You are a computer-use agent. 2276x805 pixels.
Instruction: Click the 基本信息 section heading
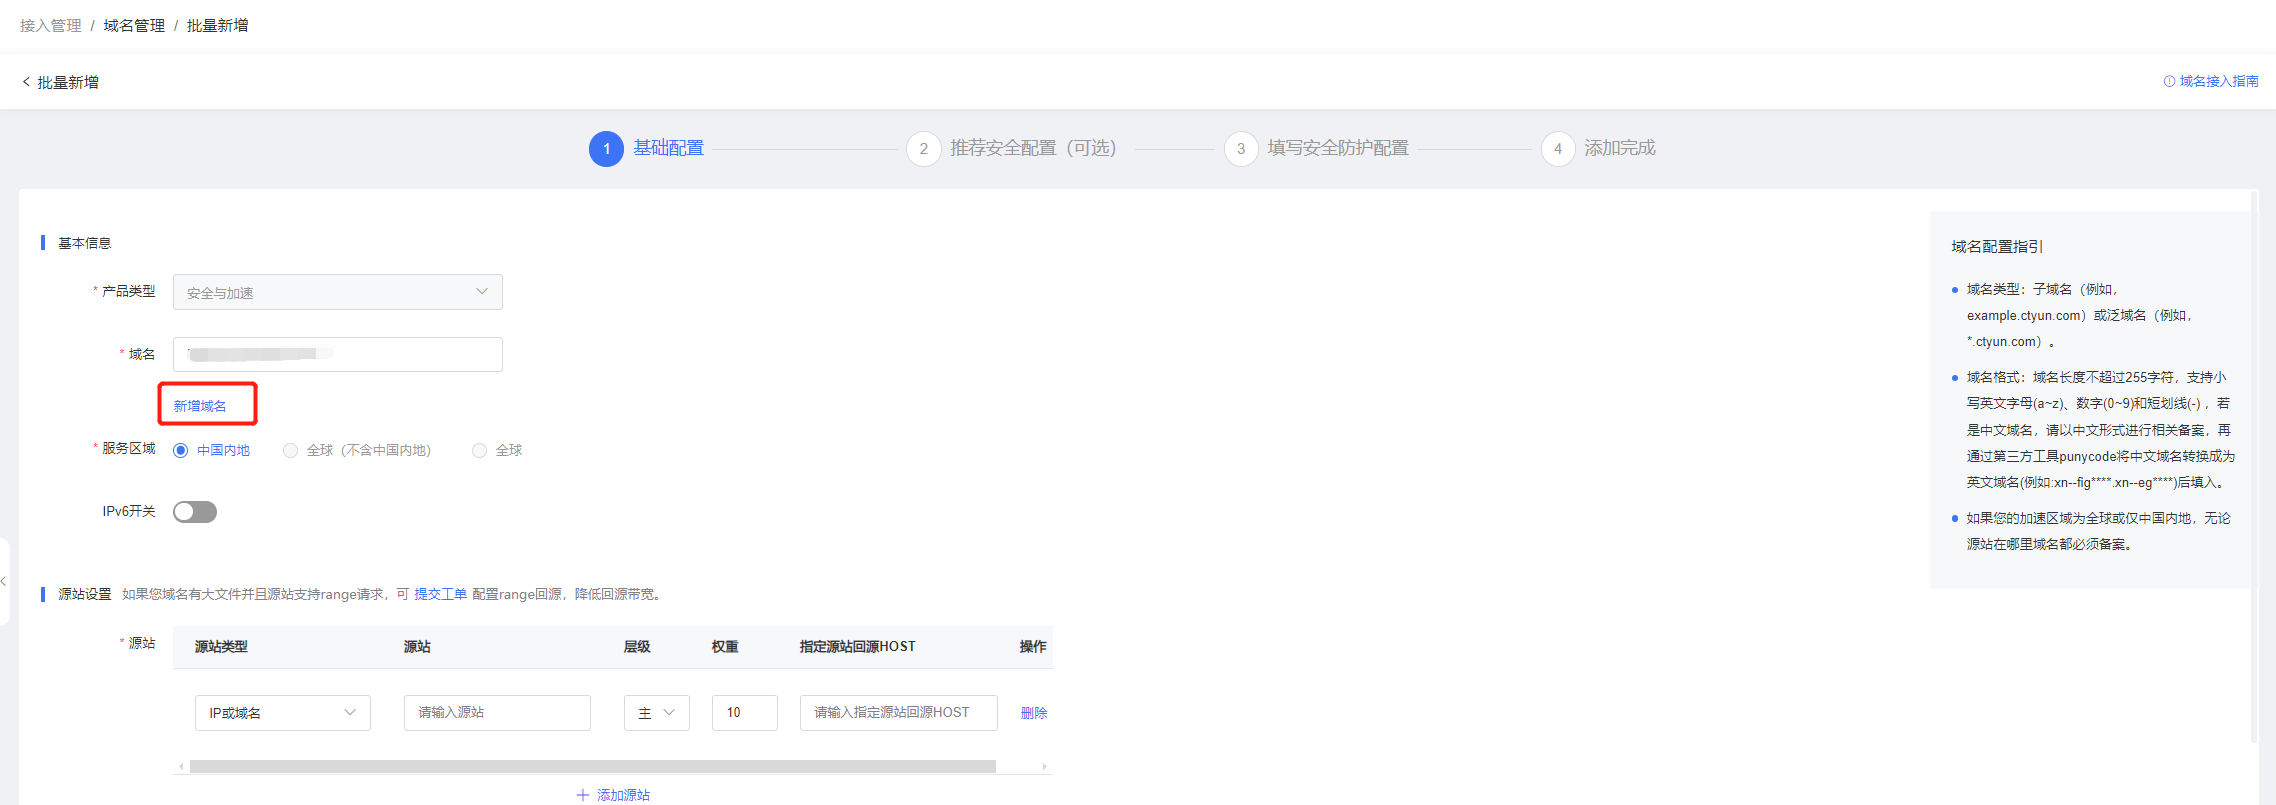click(x=85, y=243)
